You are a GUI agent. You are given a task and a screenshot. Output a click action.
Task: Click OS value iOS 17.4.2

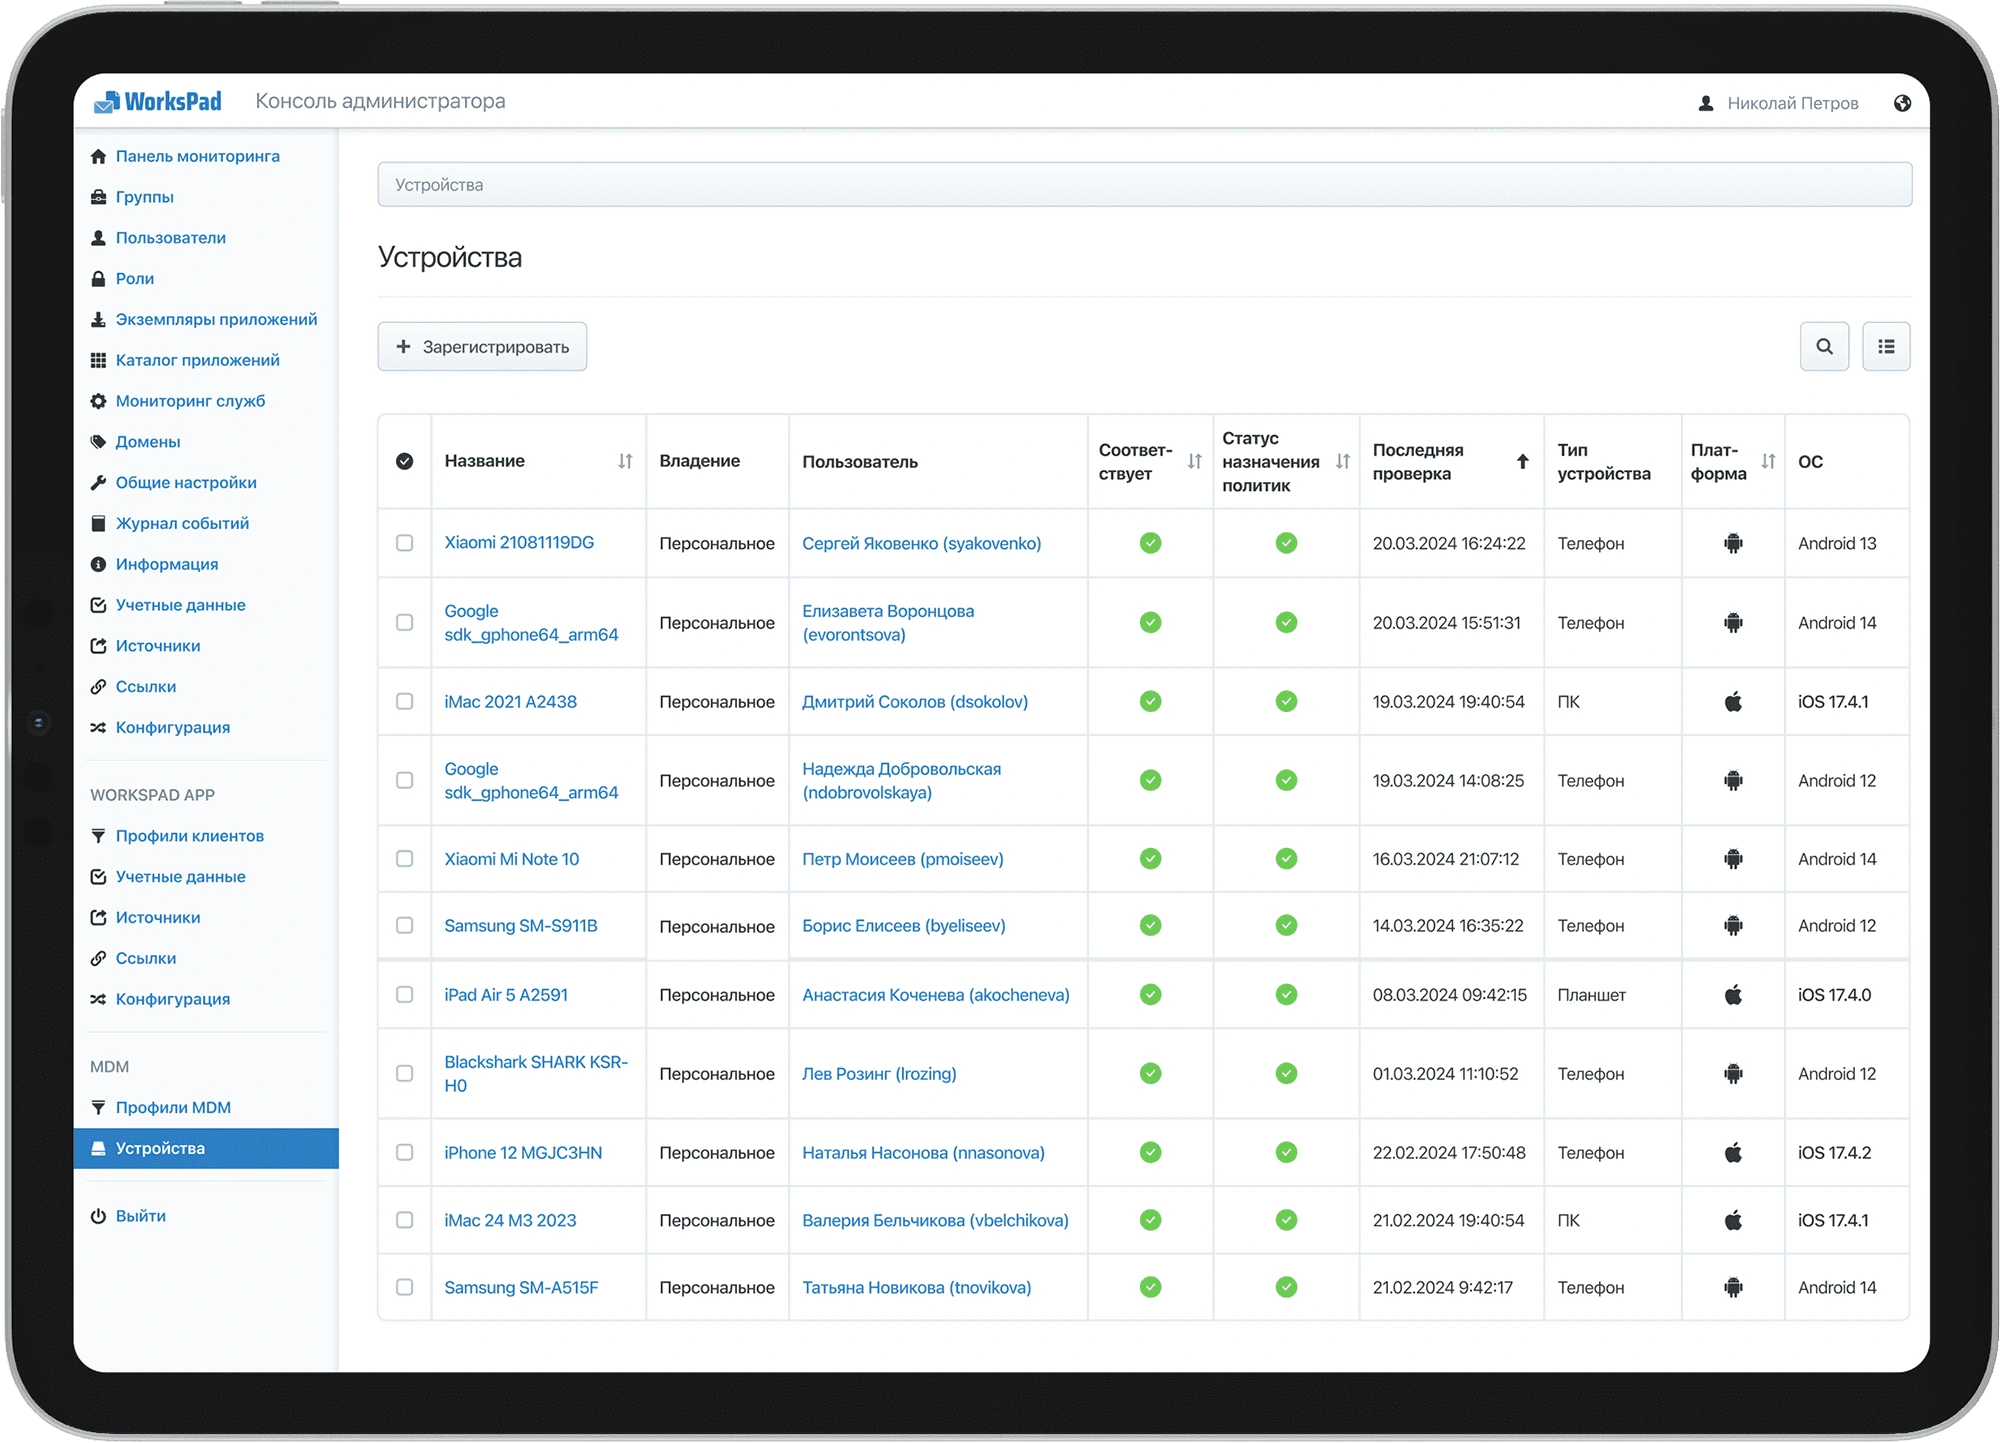click(x=1833, y=1152)
